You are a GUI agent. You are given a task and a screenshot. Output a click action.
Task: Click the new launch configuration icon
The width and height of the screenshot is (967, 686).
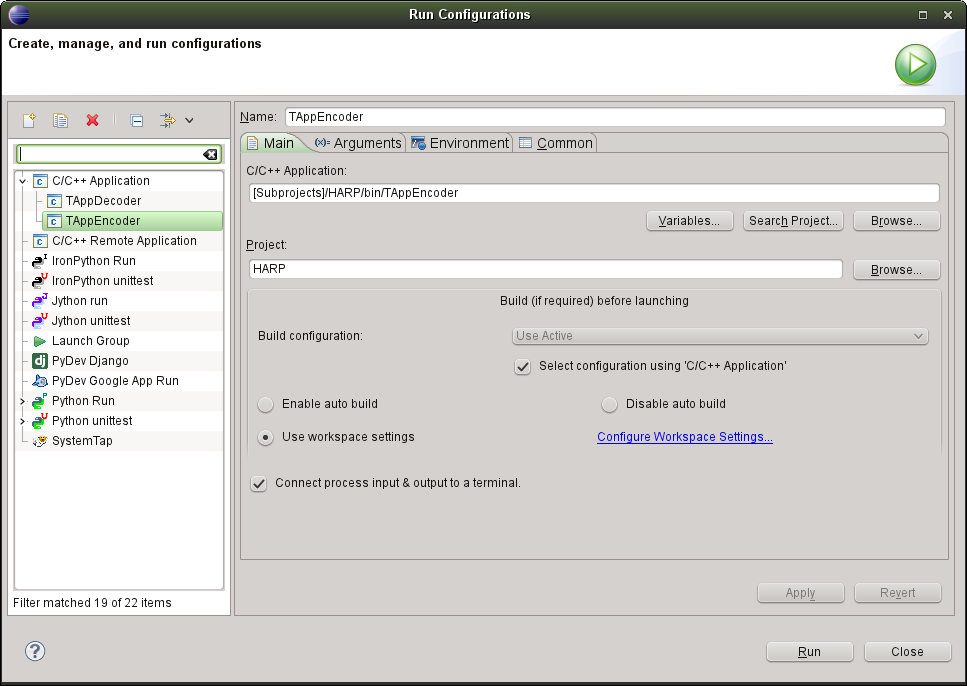[x=30, y=120]
